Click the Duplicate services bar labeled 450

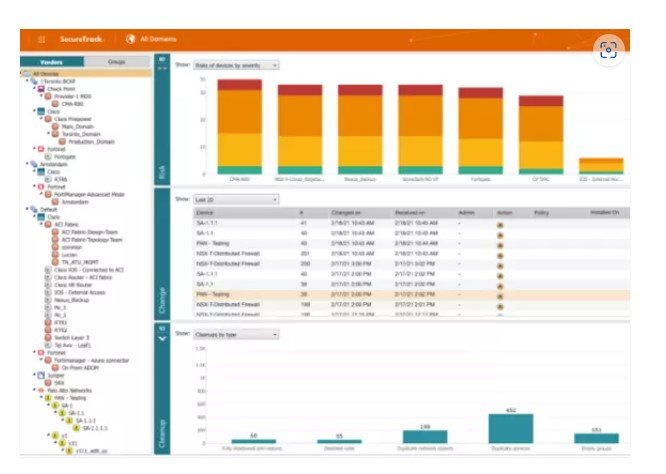[x=511, y=429]
